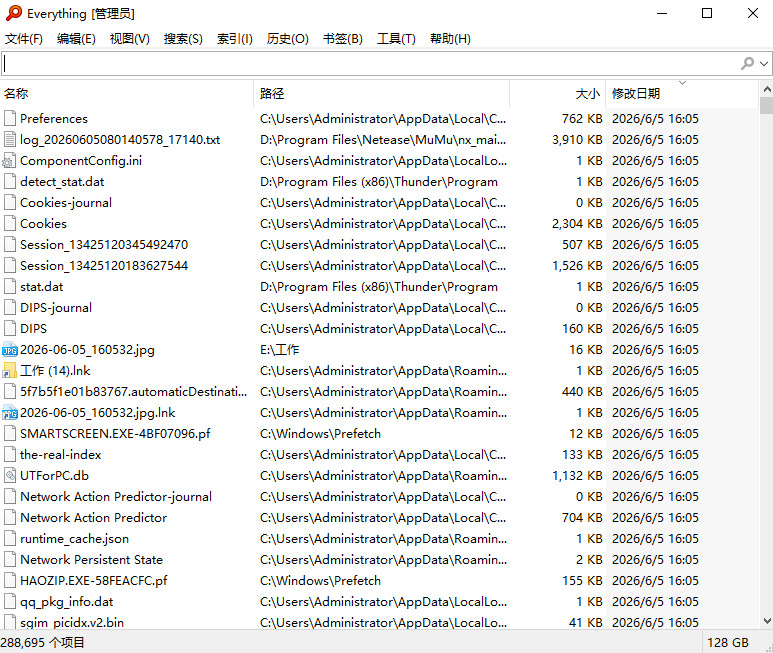773x653 pixels.
Task: Open the 索引(I) menu
Action: (x=235, y=38)
